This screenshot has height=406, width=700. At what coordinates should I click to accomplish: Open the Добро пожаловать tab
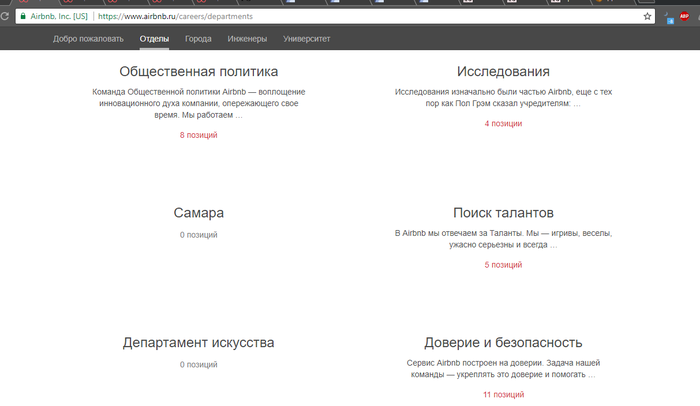point(89,39)
